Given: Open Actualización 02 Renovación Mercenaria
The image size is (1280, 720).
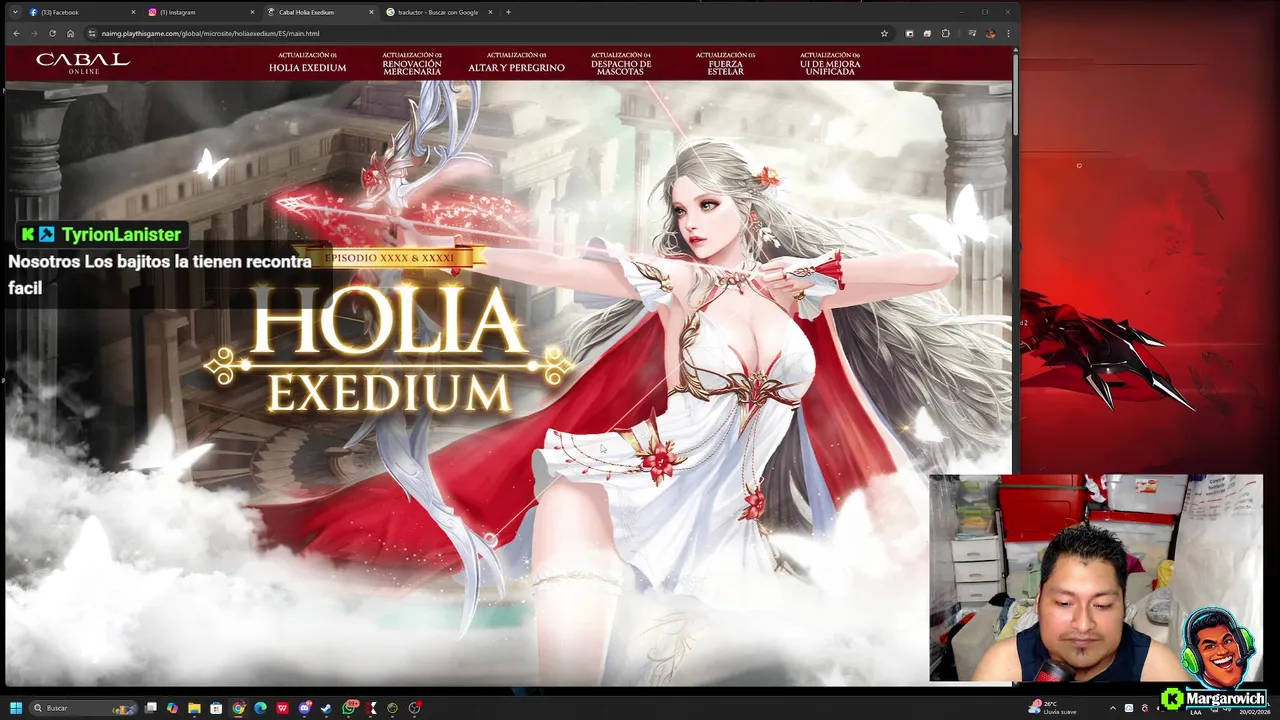Looking at the screenshot, I should 412,64.
